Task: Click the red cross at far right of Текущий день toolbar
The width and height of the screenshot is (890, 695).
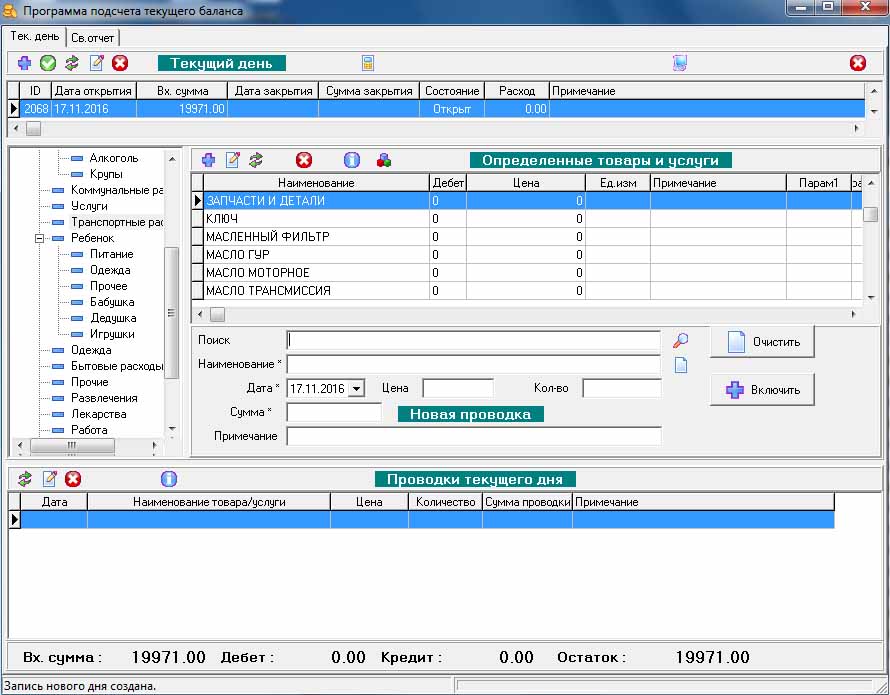Action: click(x=858, y=63)
